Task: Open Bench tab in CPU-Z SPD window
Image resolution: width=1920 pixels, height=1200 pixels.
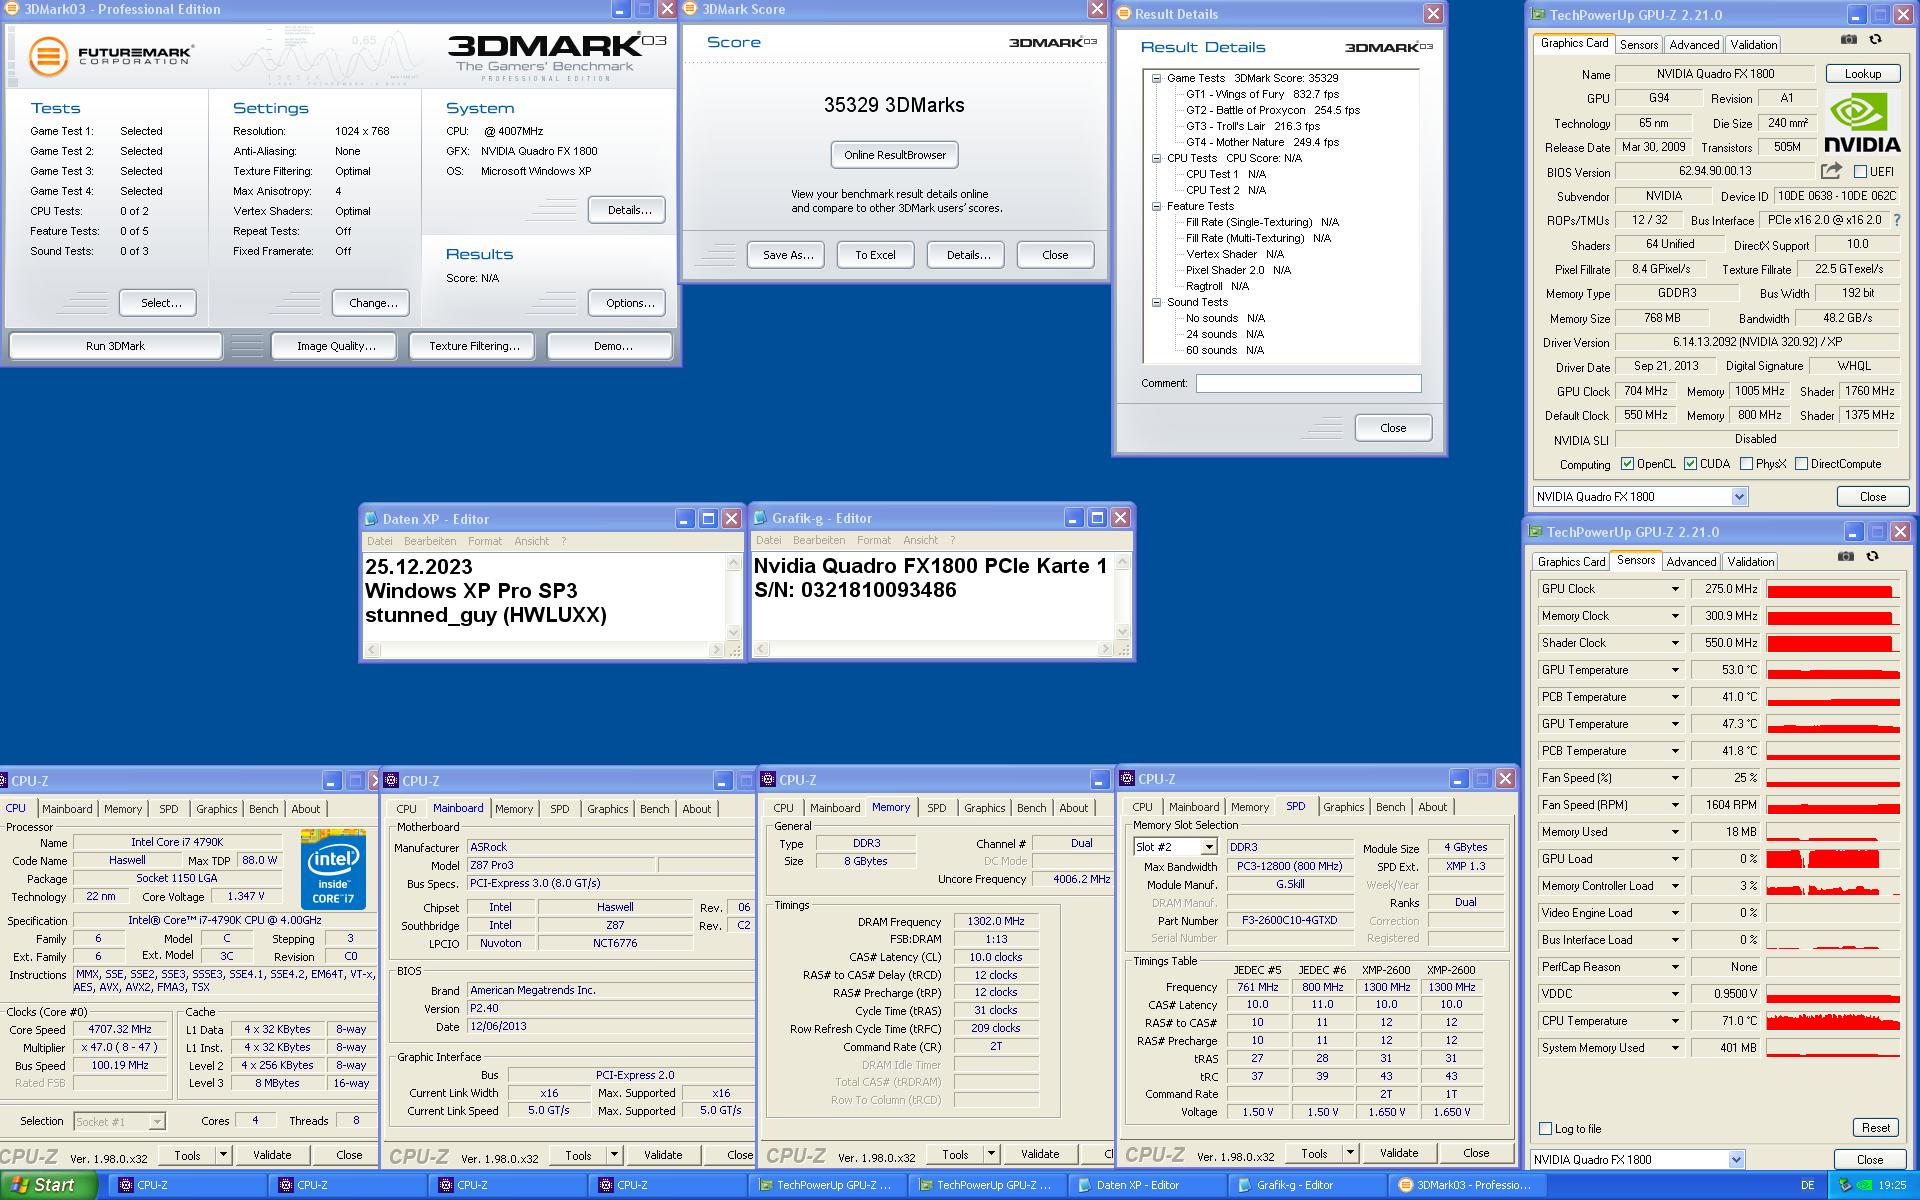Action: click(1390, 807)
